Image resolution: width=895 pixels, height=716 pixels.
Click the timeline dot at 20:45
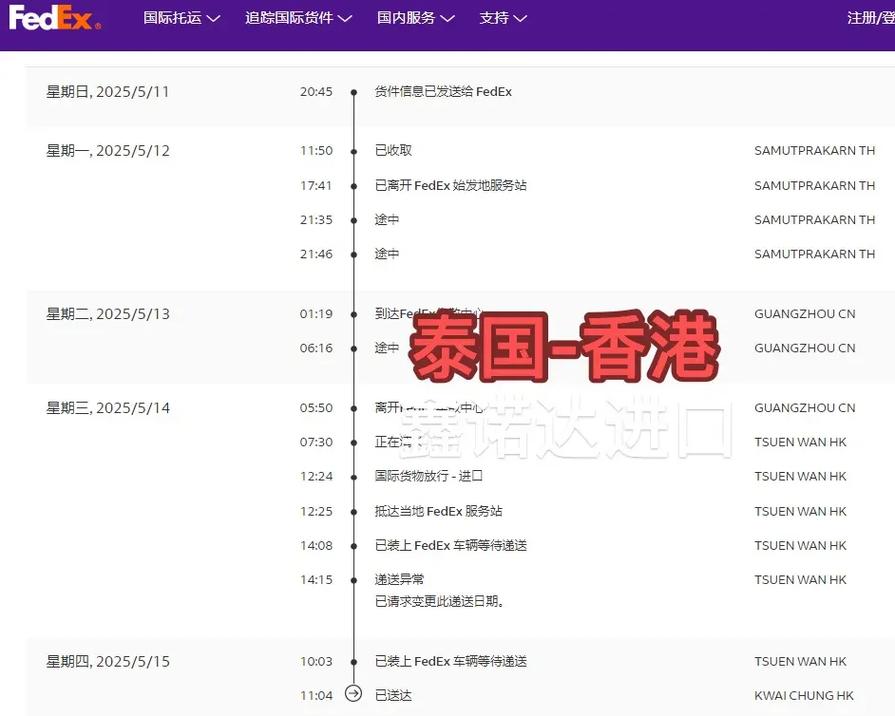coord(354,92)
